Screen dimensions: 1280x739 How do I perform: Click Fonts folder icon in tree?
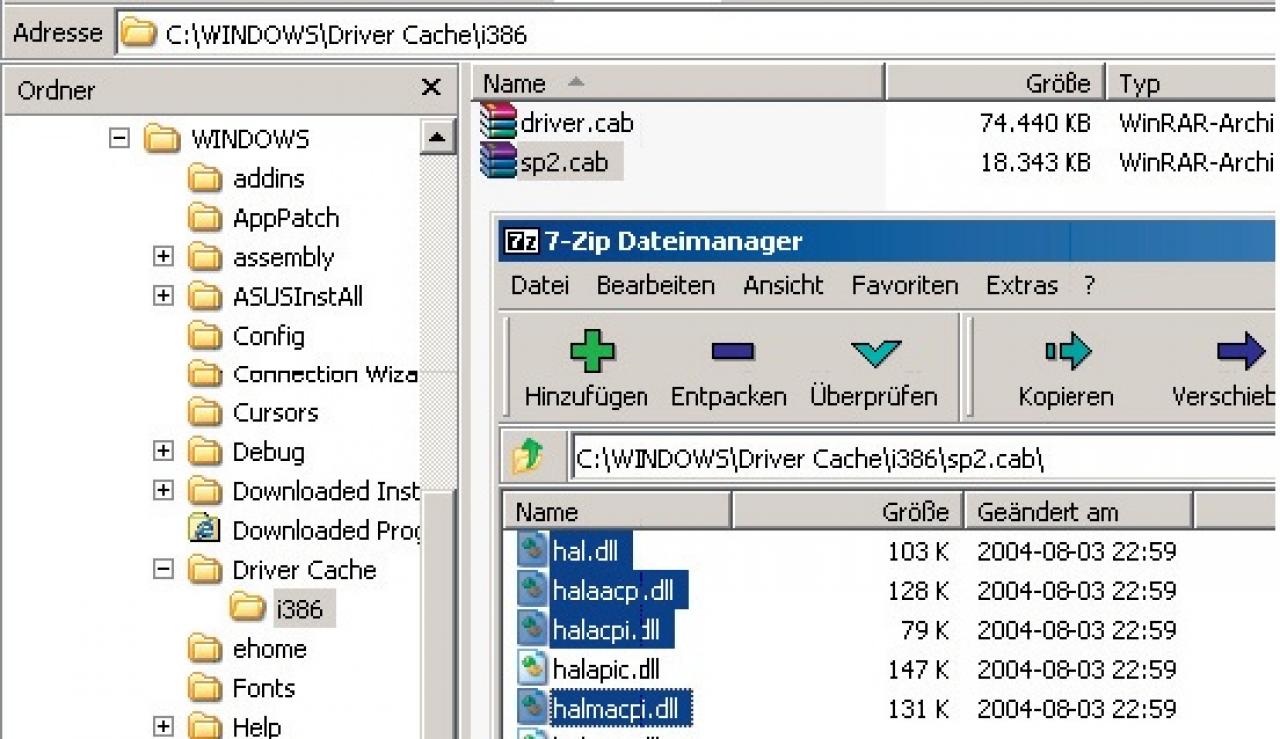205,688
